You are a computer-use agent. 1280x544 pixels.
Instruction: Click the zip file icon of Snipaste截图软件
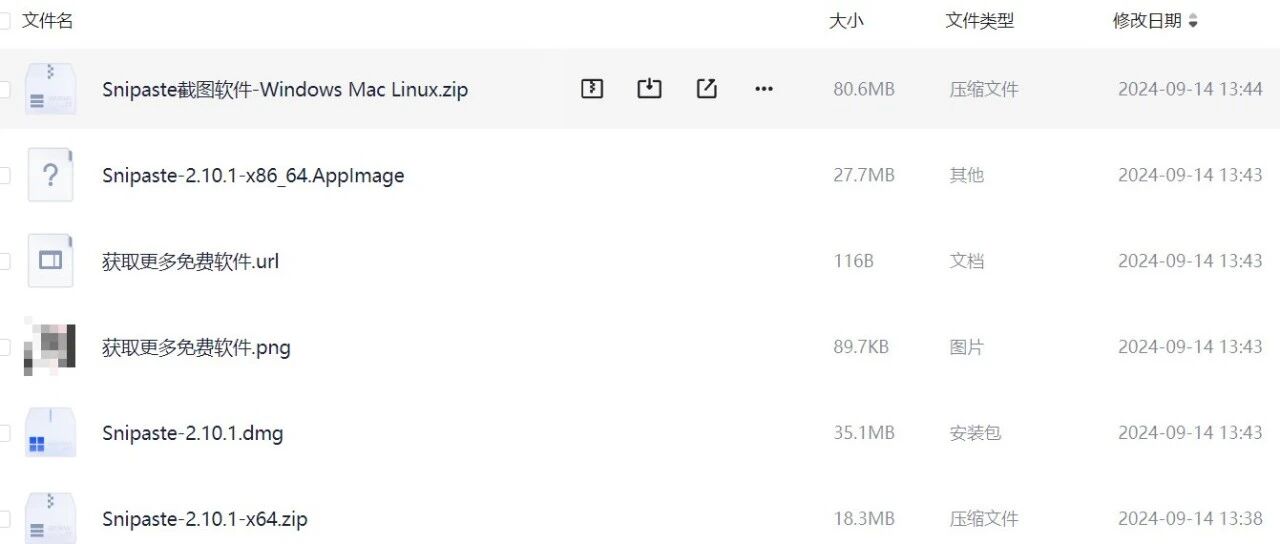(50, 89)
